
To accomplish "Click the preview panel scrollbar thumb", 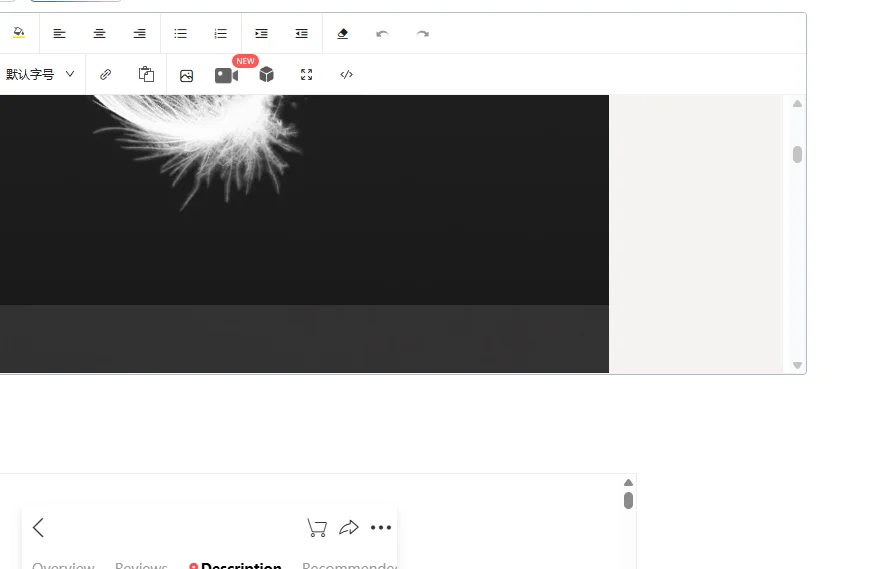I will (x=628, y=501).
